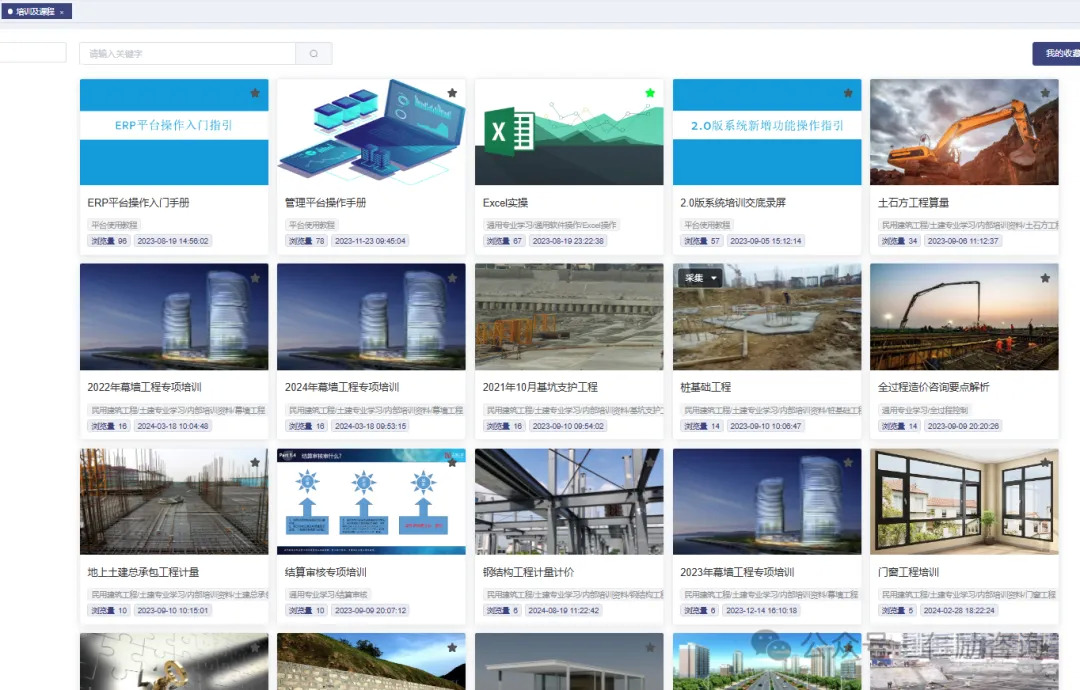
Task: Open the 门窗工程培训 window thumbnail
Action: pos(964,502)
